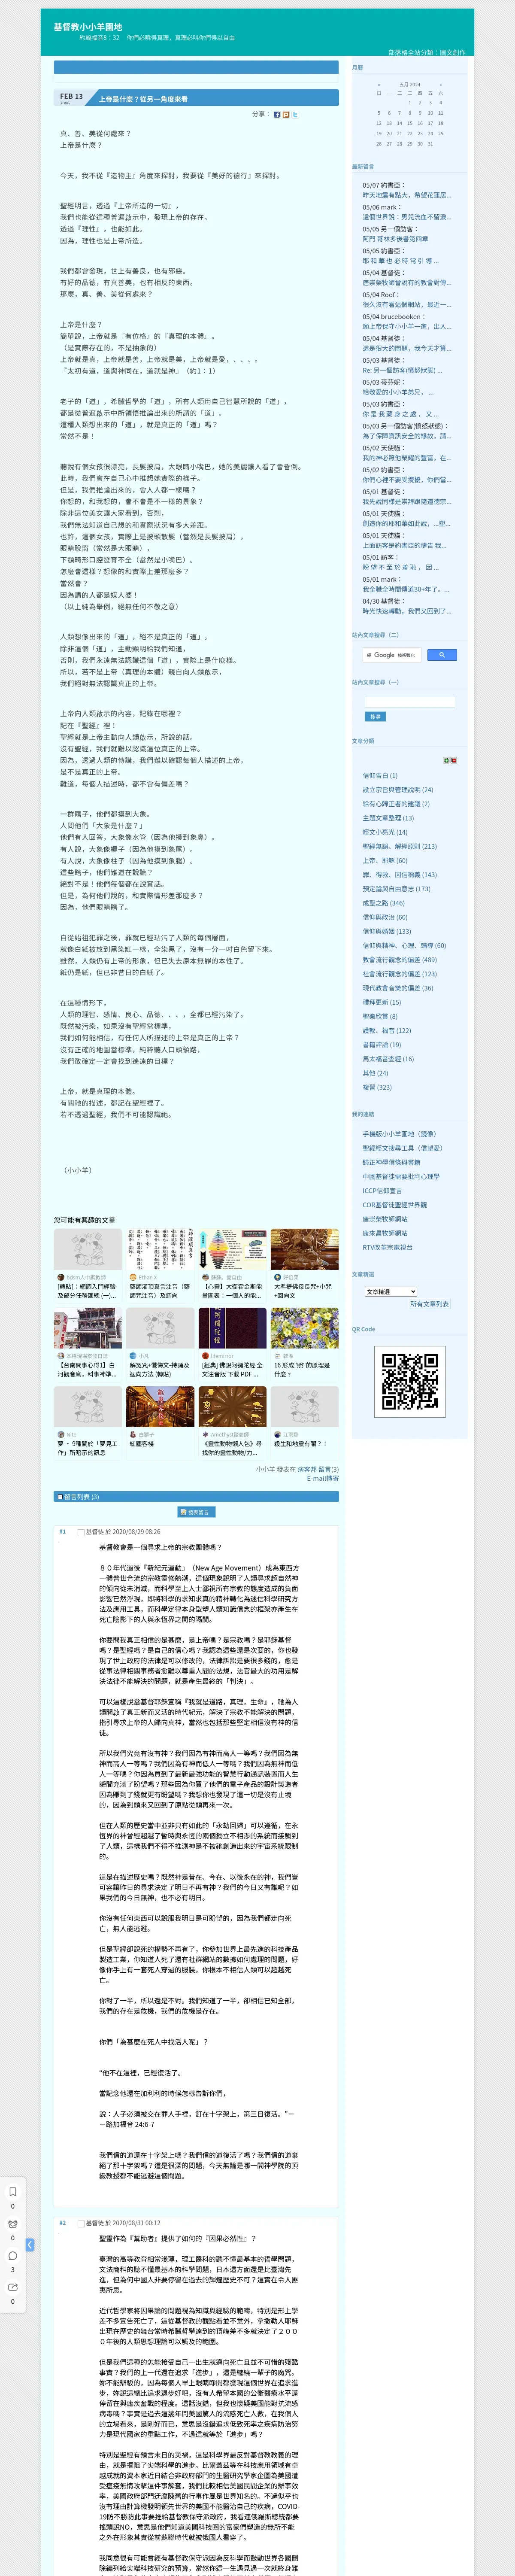Viewport: 515px width, 2576px height.
Task: Open link 唐崇榮牧師網站
Action: (385, 1219)
